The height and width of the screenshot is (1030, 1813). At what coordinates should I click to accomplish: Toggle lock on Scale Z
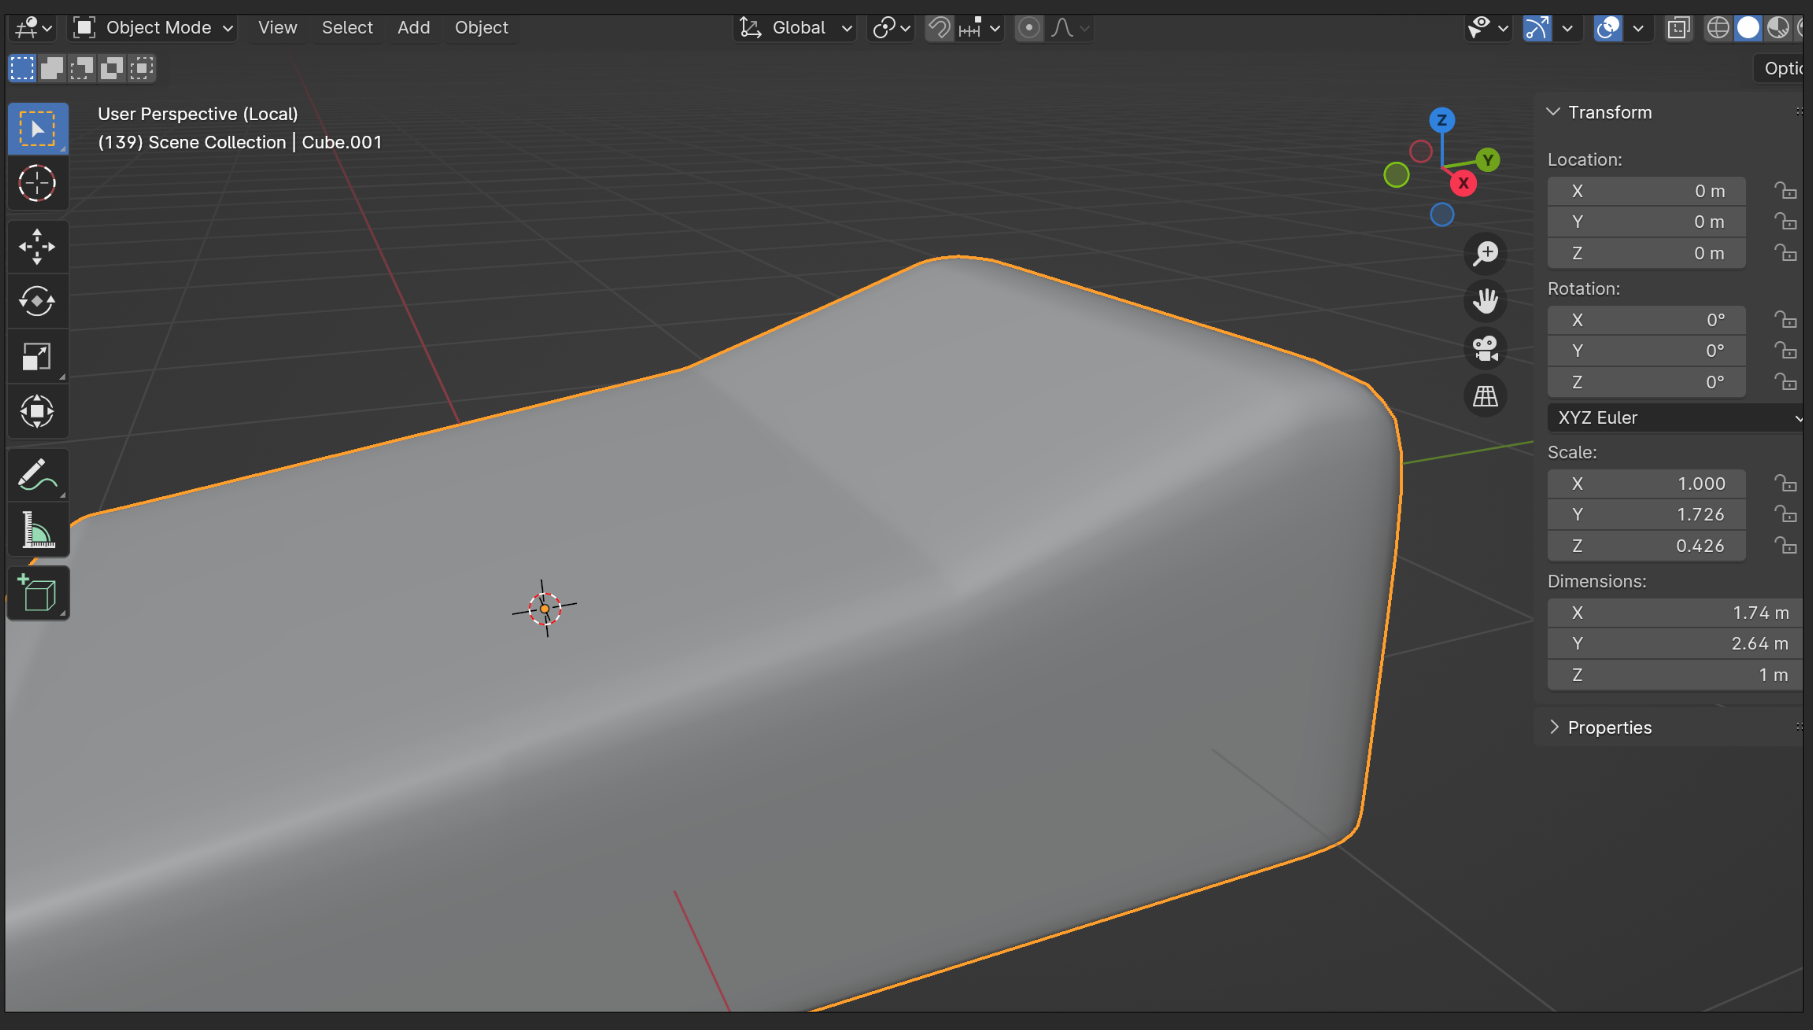click(1786, 546)
